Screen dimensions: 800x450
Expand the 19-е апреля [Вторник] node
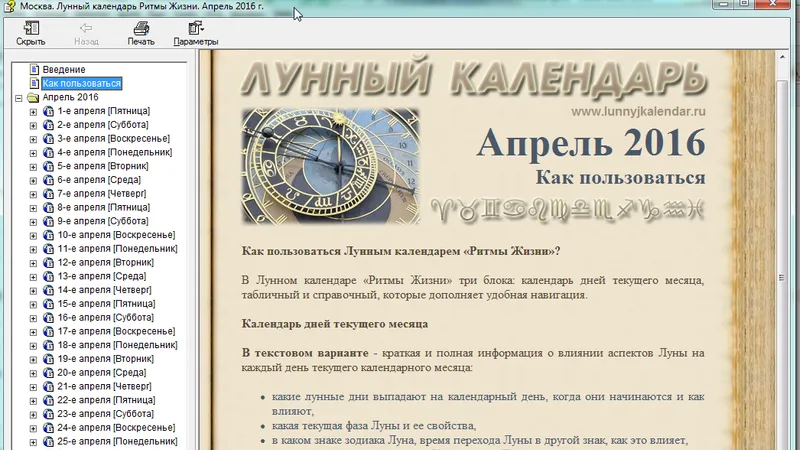pyautogui.click(x=34, y=360)
